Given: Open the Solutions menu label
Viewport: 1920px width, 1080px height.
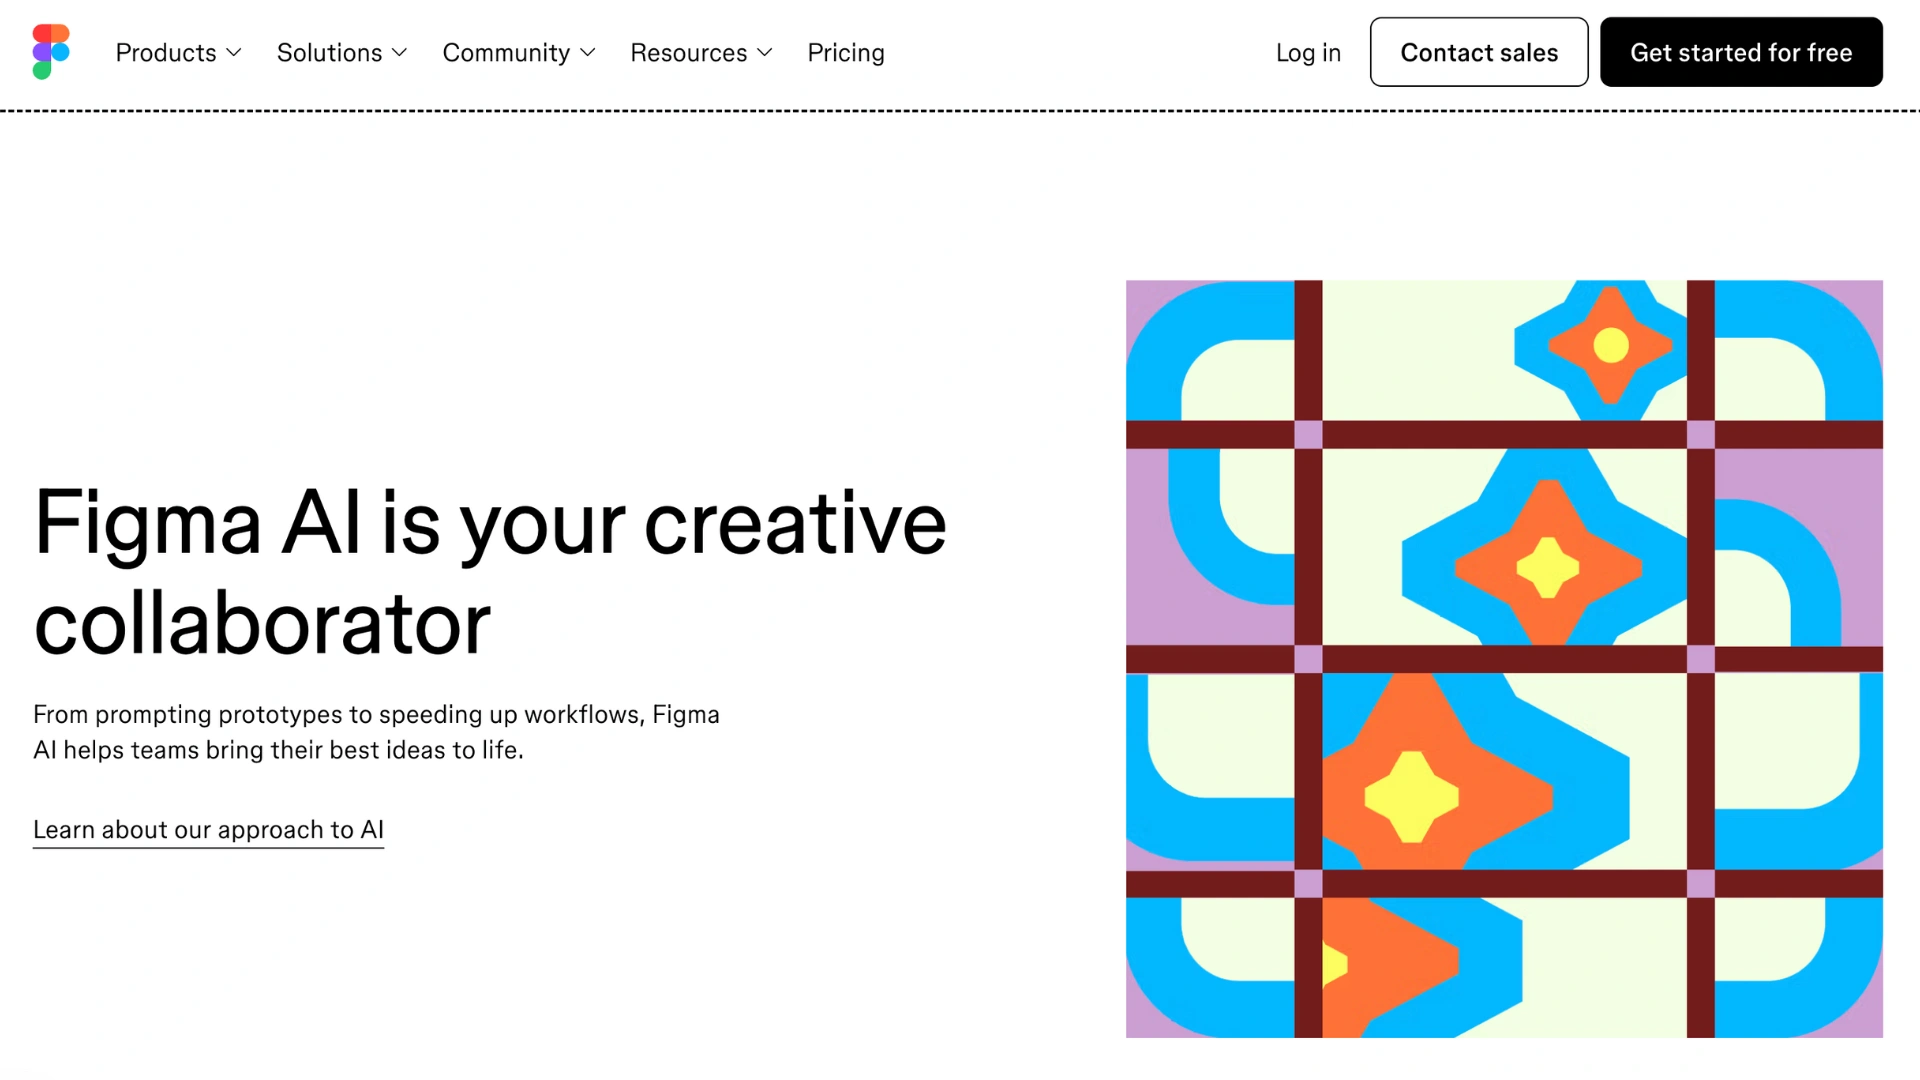Looking at the screenshot, I should pyautogui.click(x=329, y=53).
